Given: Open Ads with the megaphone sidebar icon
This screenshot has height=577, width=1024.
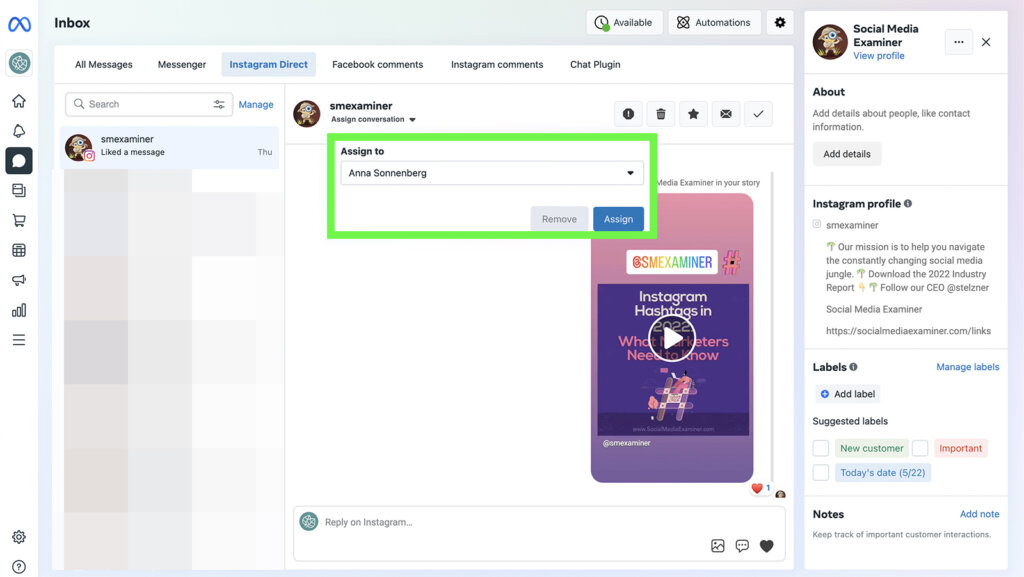Looking at the screenshot, I should [19, 280].
